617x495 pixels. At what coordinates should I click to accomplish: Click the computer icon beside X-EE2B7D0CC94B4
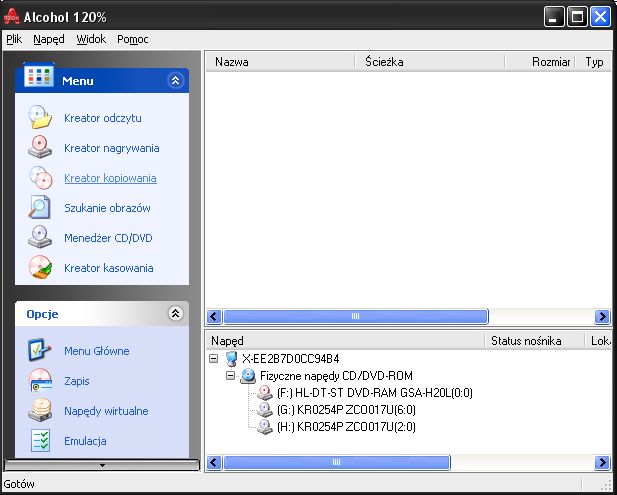coord(231,358)
